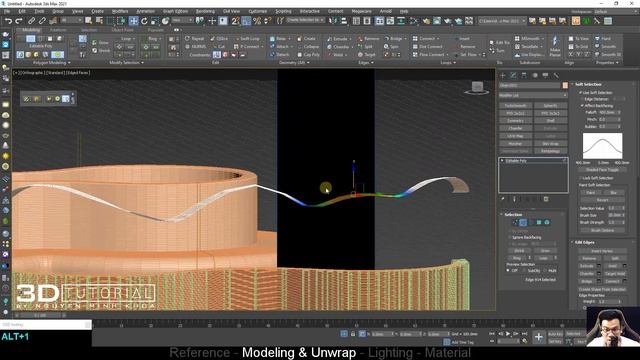640x360 pixels.
Task: Toggle the 2.5D Snaps icon
Action: pyautogui.click(x=236, y=21)
